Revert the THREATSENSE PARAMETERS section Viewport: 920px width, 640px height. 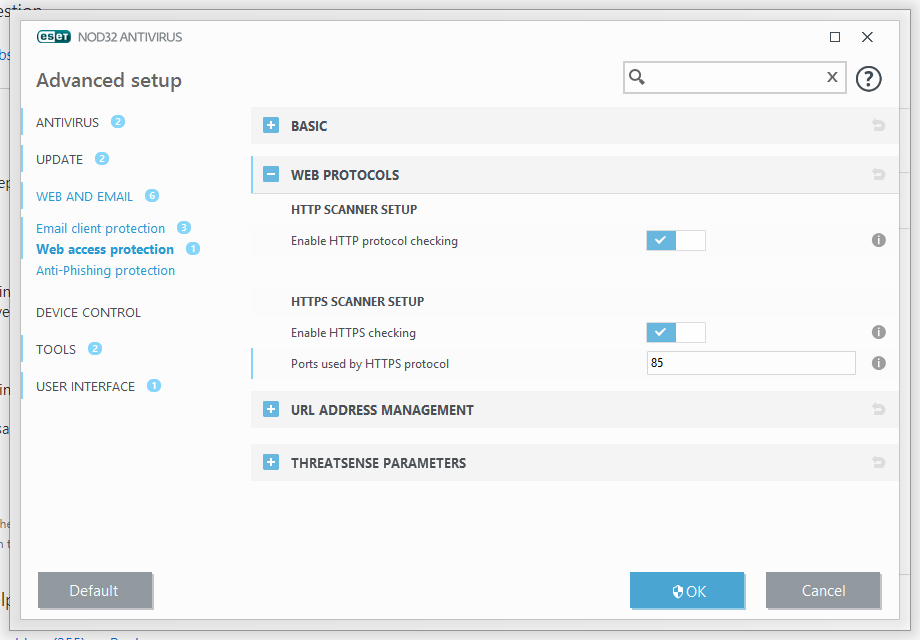(x=878, y=462)
